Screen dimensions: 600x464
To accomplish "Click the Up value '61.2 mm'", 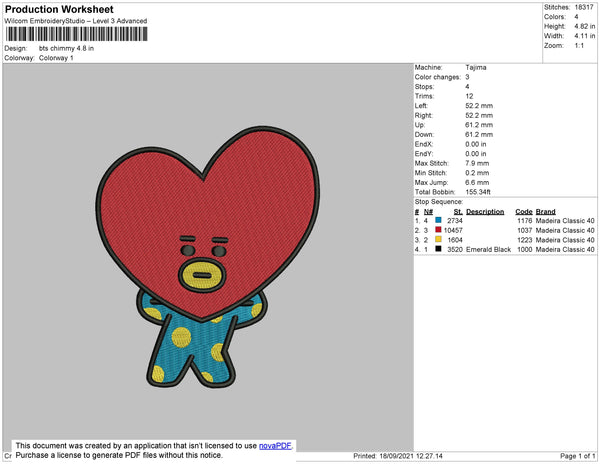I will (479, 125).
